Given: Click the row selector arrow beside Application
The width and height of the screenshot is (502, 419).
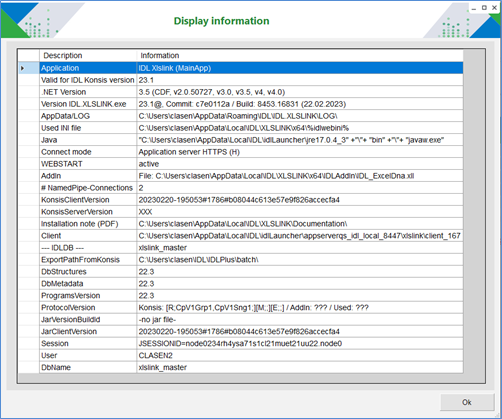Looking at the screenshot, I should tap(23, 68).
